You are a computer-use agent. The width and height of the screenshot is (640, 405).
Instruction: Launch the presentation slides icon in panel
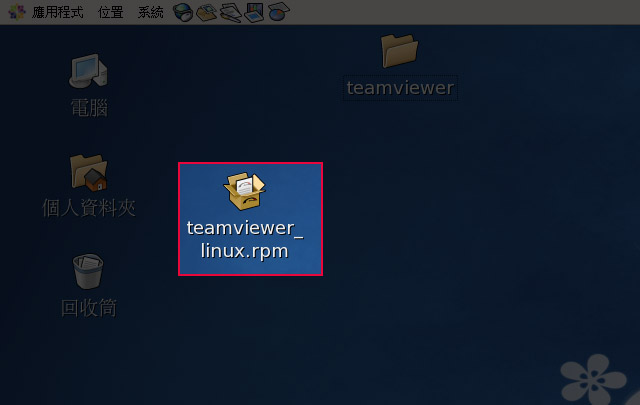[254, 12]
